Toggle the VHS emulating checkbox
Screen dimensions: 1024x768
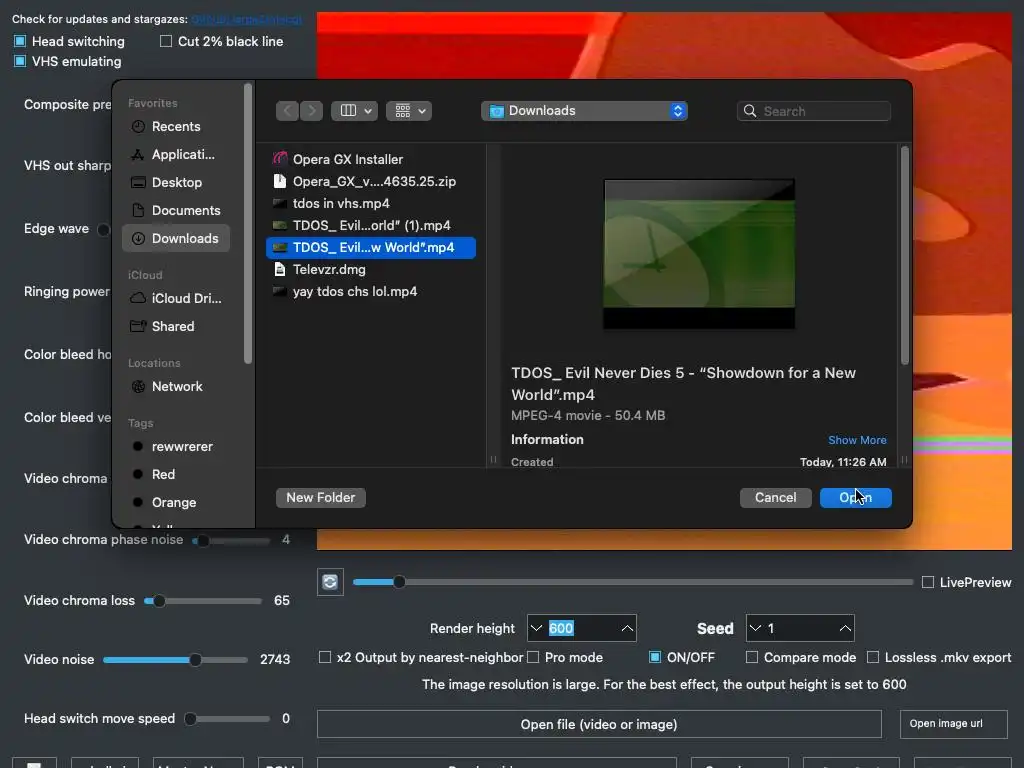[x=20, y=61]
